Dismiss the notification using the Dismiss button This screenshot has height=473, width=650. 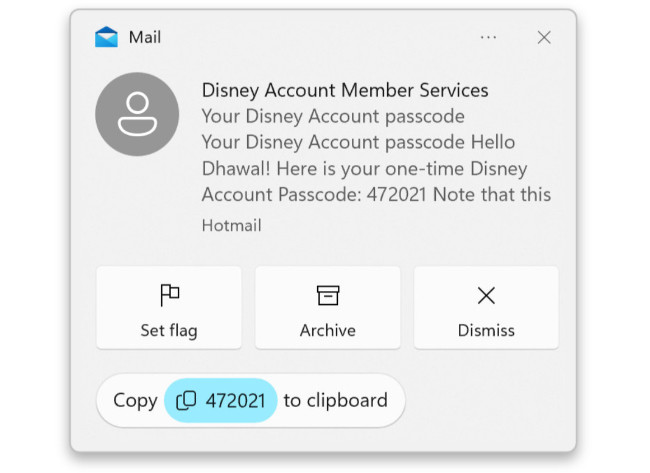pos(486,308)
